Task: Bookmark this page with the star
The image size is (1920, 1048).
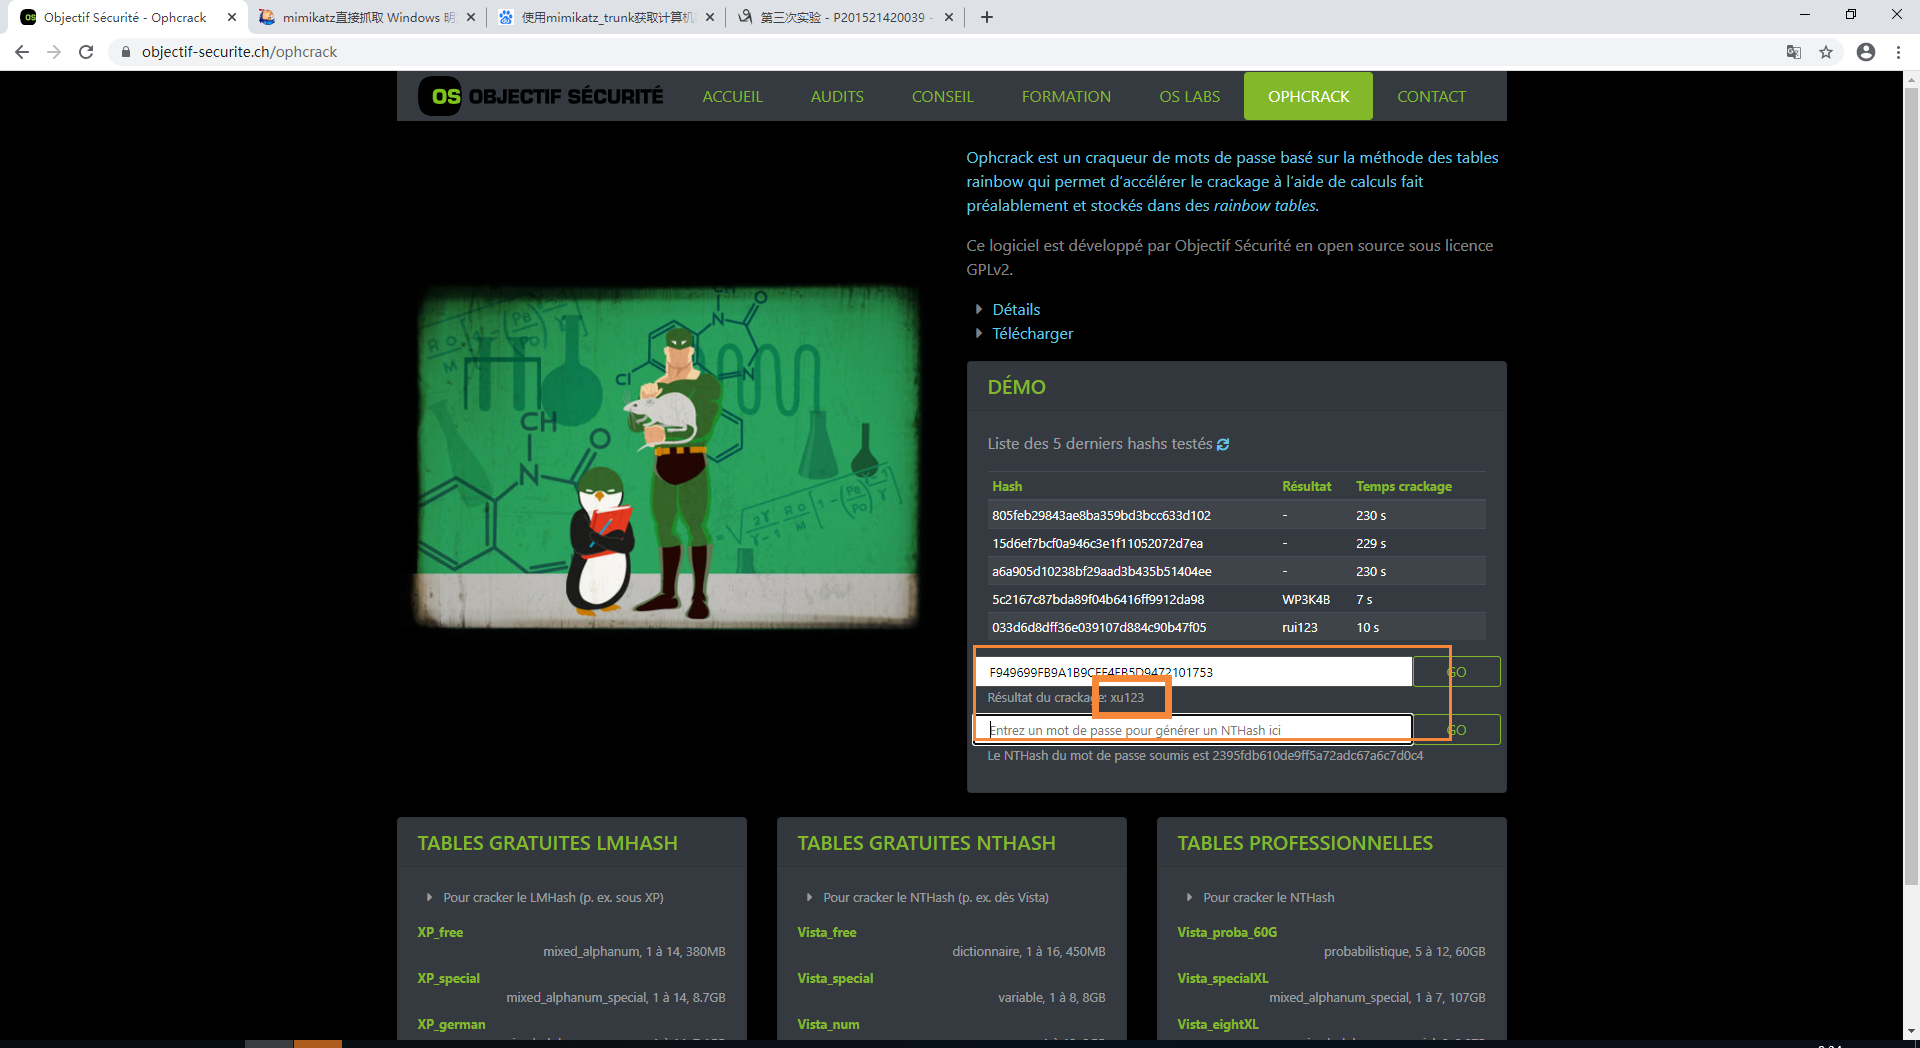Action: coord(1826,52)
